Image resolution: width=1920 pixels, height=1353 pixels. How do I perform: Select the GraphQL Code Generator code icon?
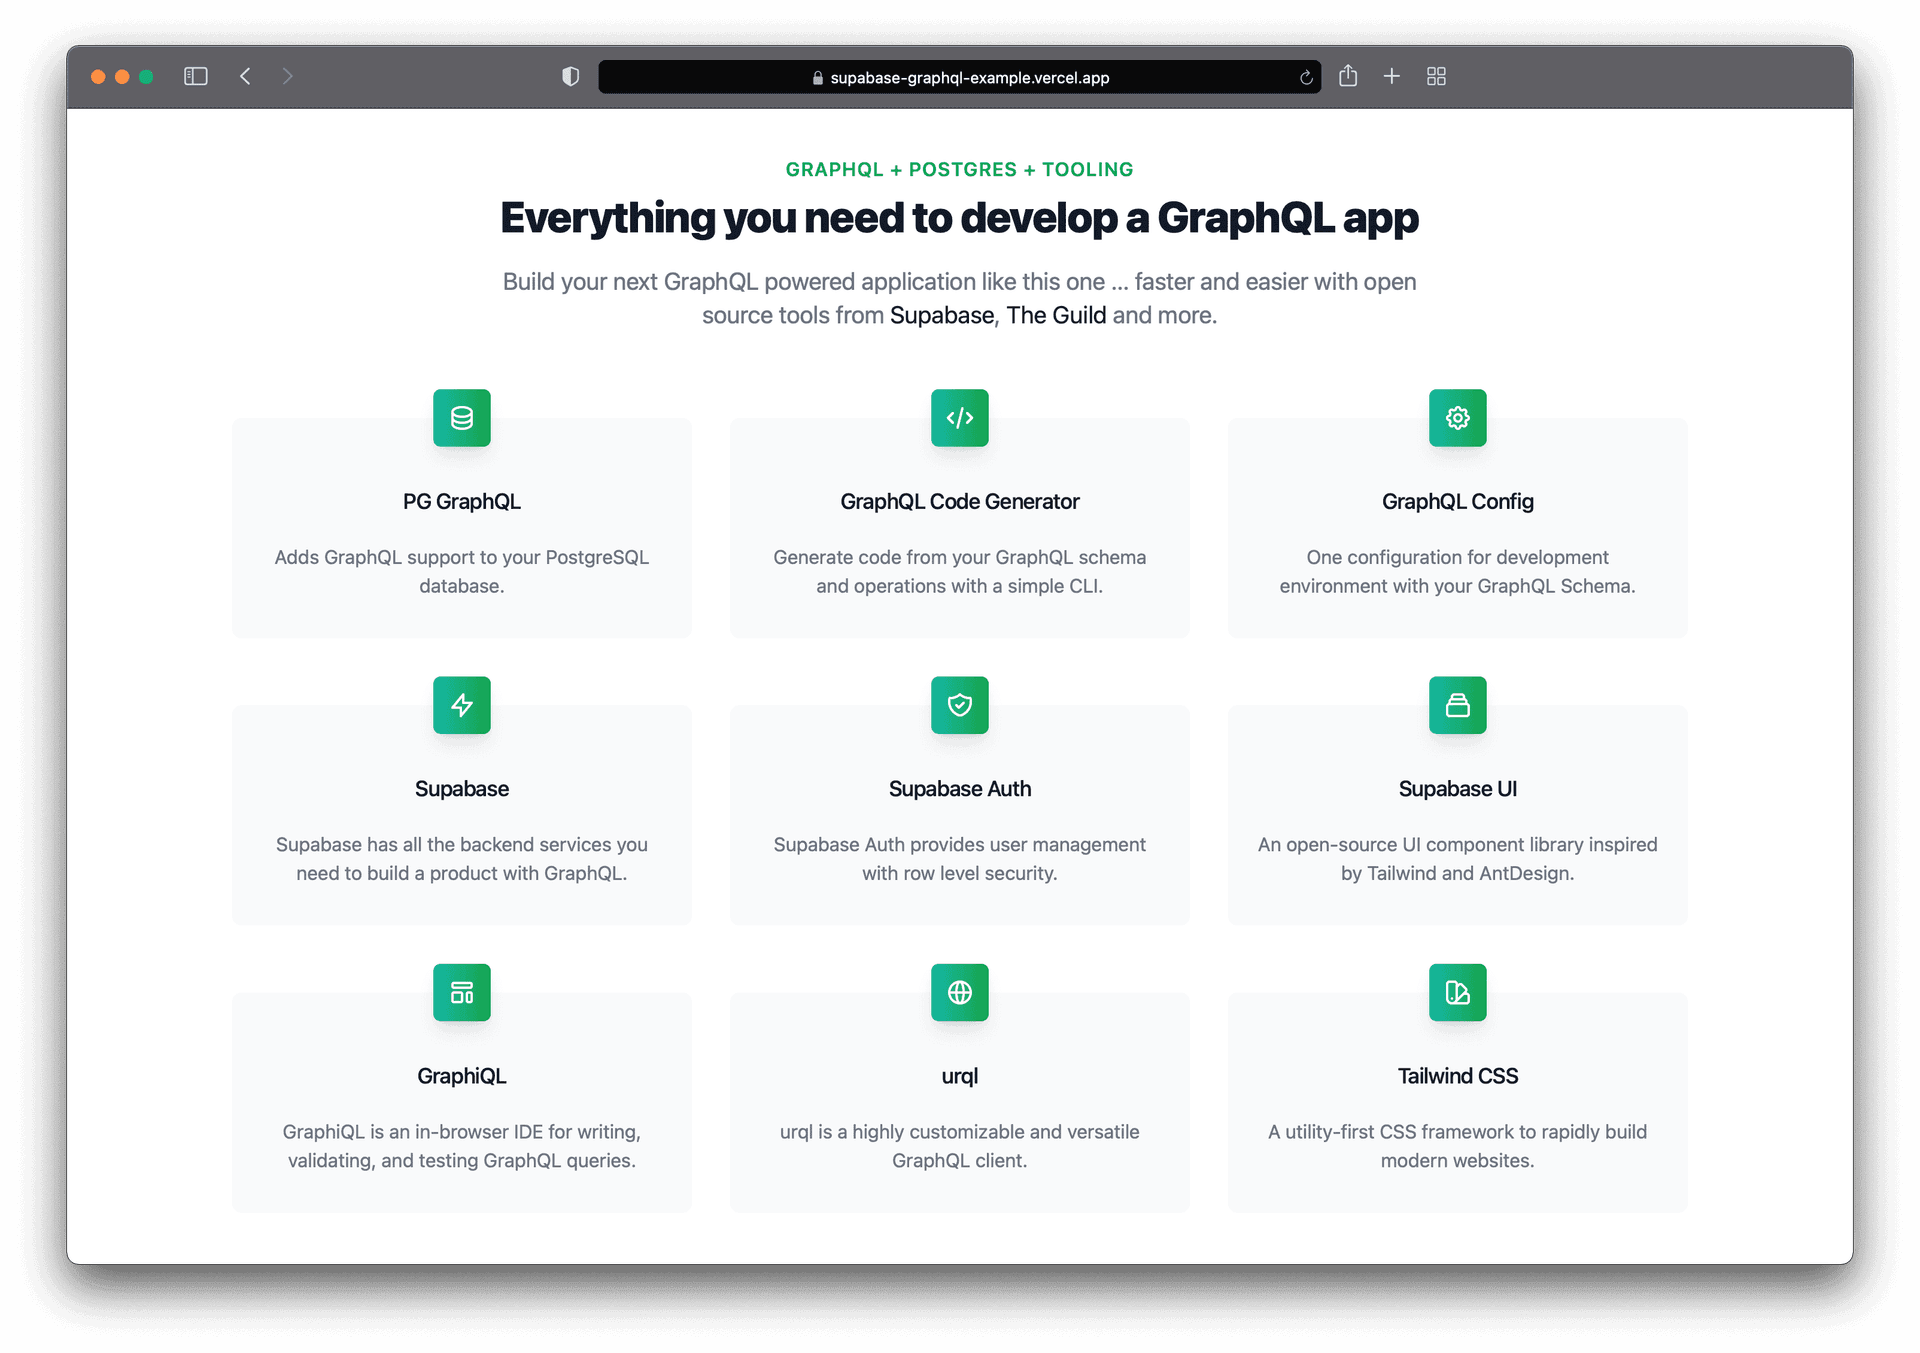coord(959,418)
